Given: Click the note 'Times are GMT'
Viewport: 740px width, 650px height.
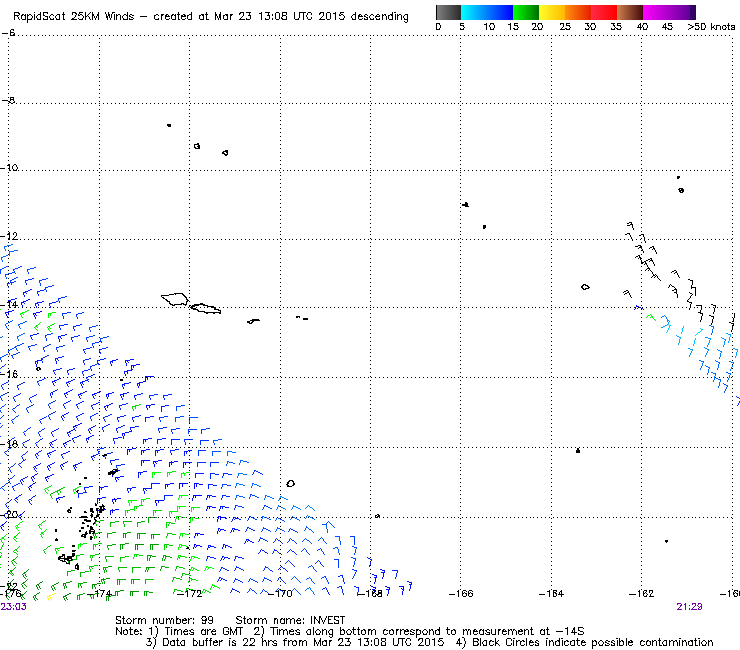Looking at the screenshot, I should [203, 631].
